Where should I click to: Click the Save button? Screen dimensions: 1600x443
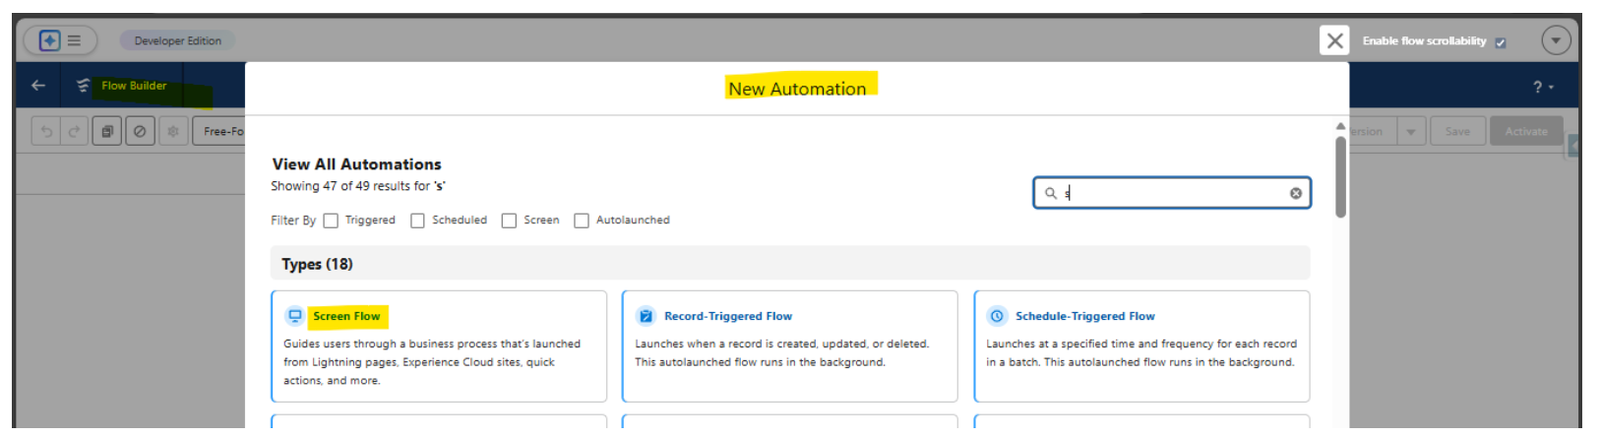pos(1457,131)
